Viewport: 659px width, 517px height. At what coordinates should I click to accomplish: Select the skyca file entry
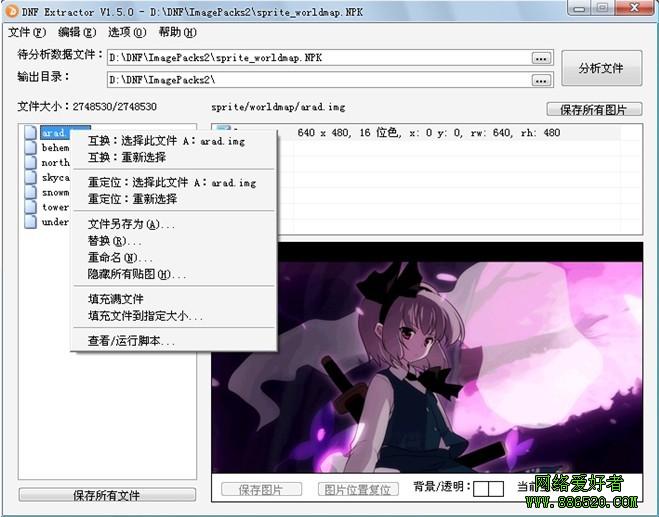pos(55,177)
